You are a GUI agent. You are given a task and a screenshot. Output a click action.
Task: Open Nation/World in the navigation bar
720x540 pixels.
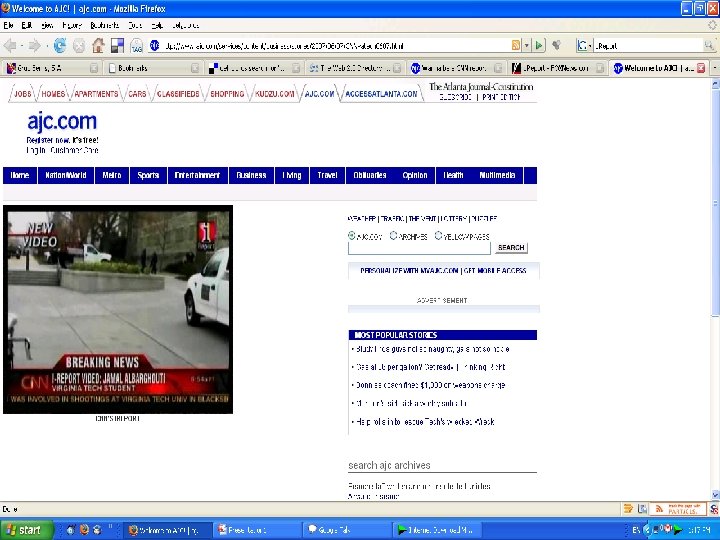click(x=66, y=175)
